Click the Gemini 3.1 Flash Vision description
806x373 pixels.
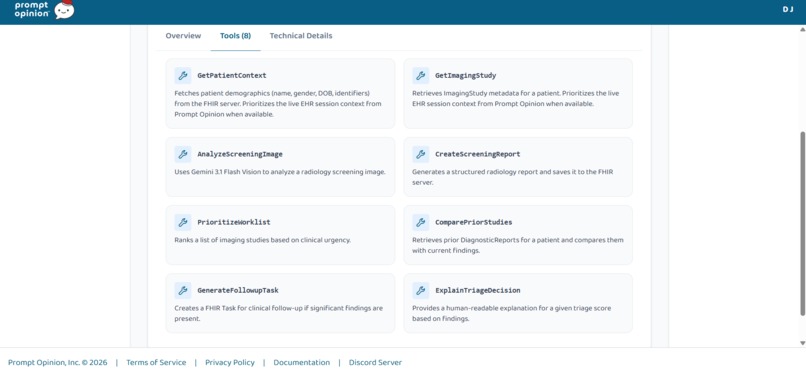(x=280, y=172)
